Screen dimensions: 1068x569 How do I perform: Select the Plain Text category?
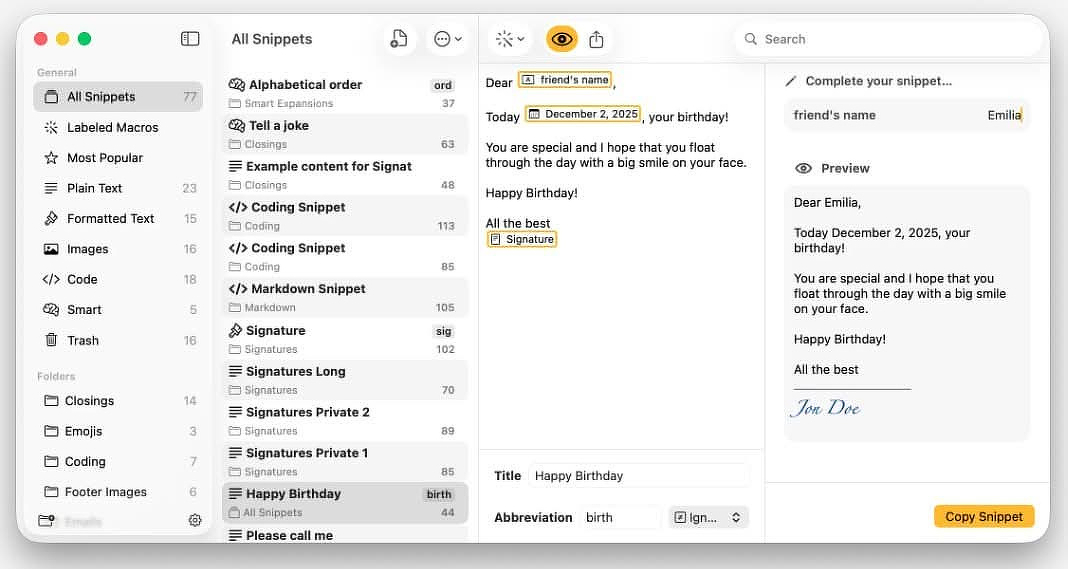coord(95,188)
